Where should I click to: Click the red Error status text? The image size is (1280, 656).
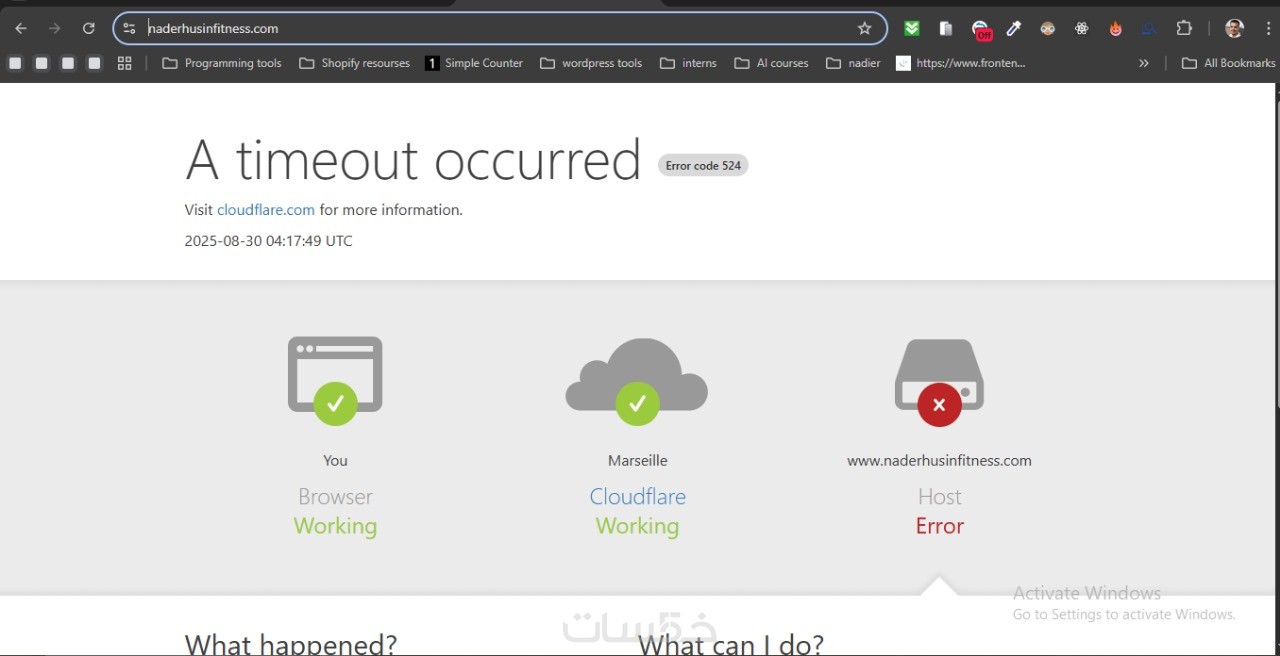[x=940, y=526]
